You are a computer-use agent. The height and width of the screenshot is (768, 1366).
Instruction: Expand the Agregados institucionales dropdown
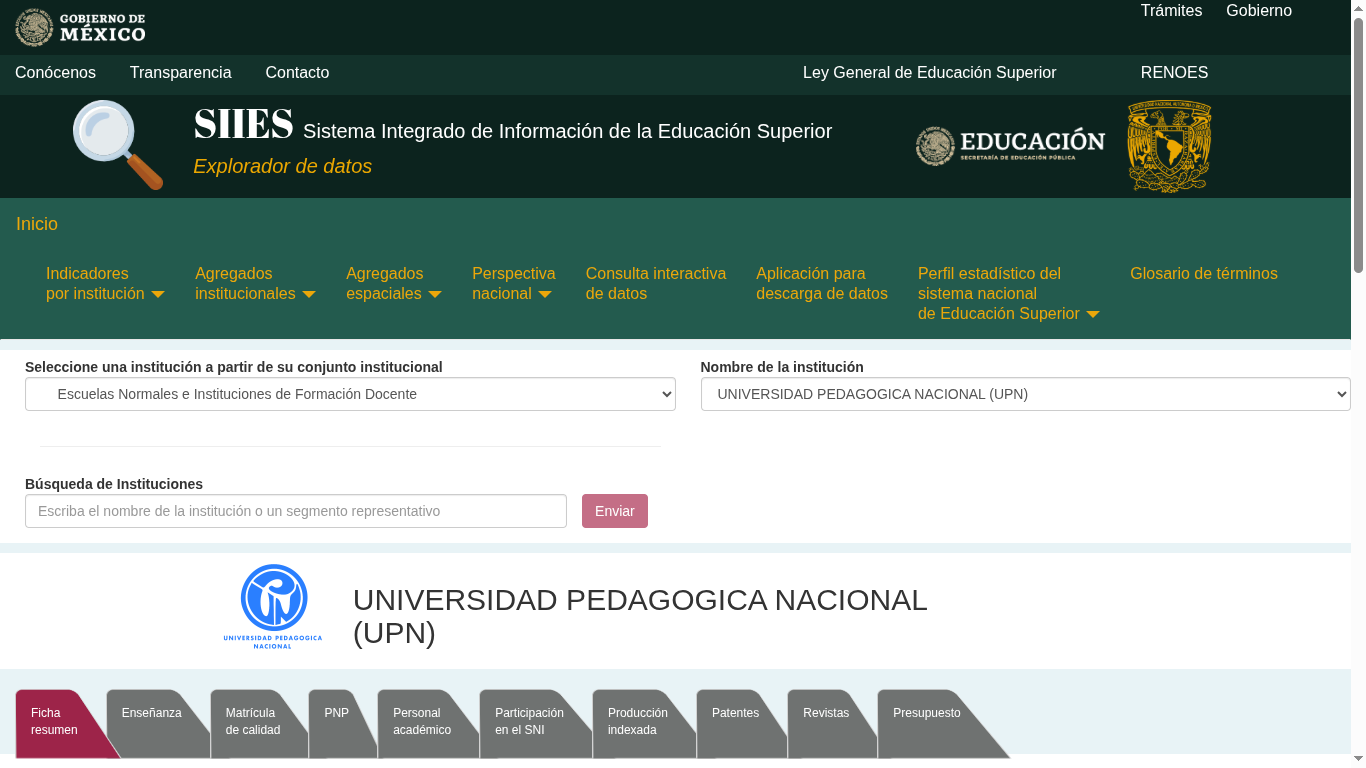(x=254, y=284)
